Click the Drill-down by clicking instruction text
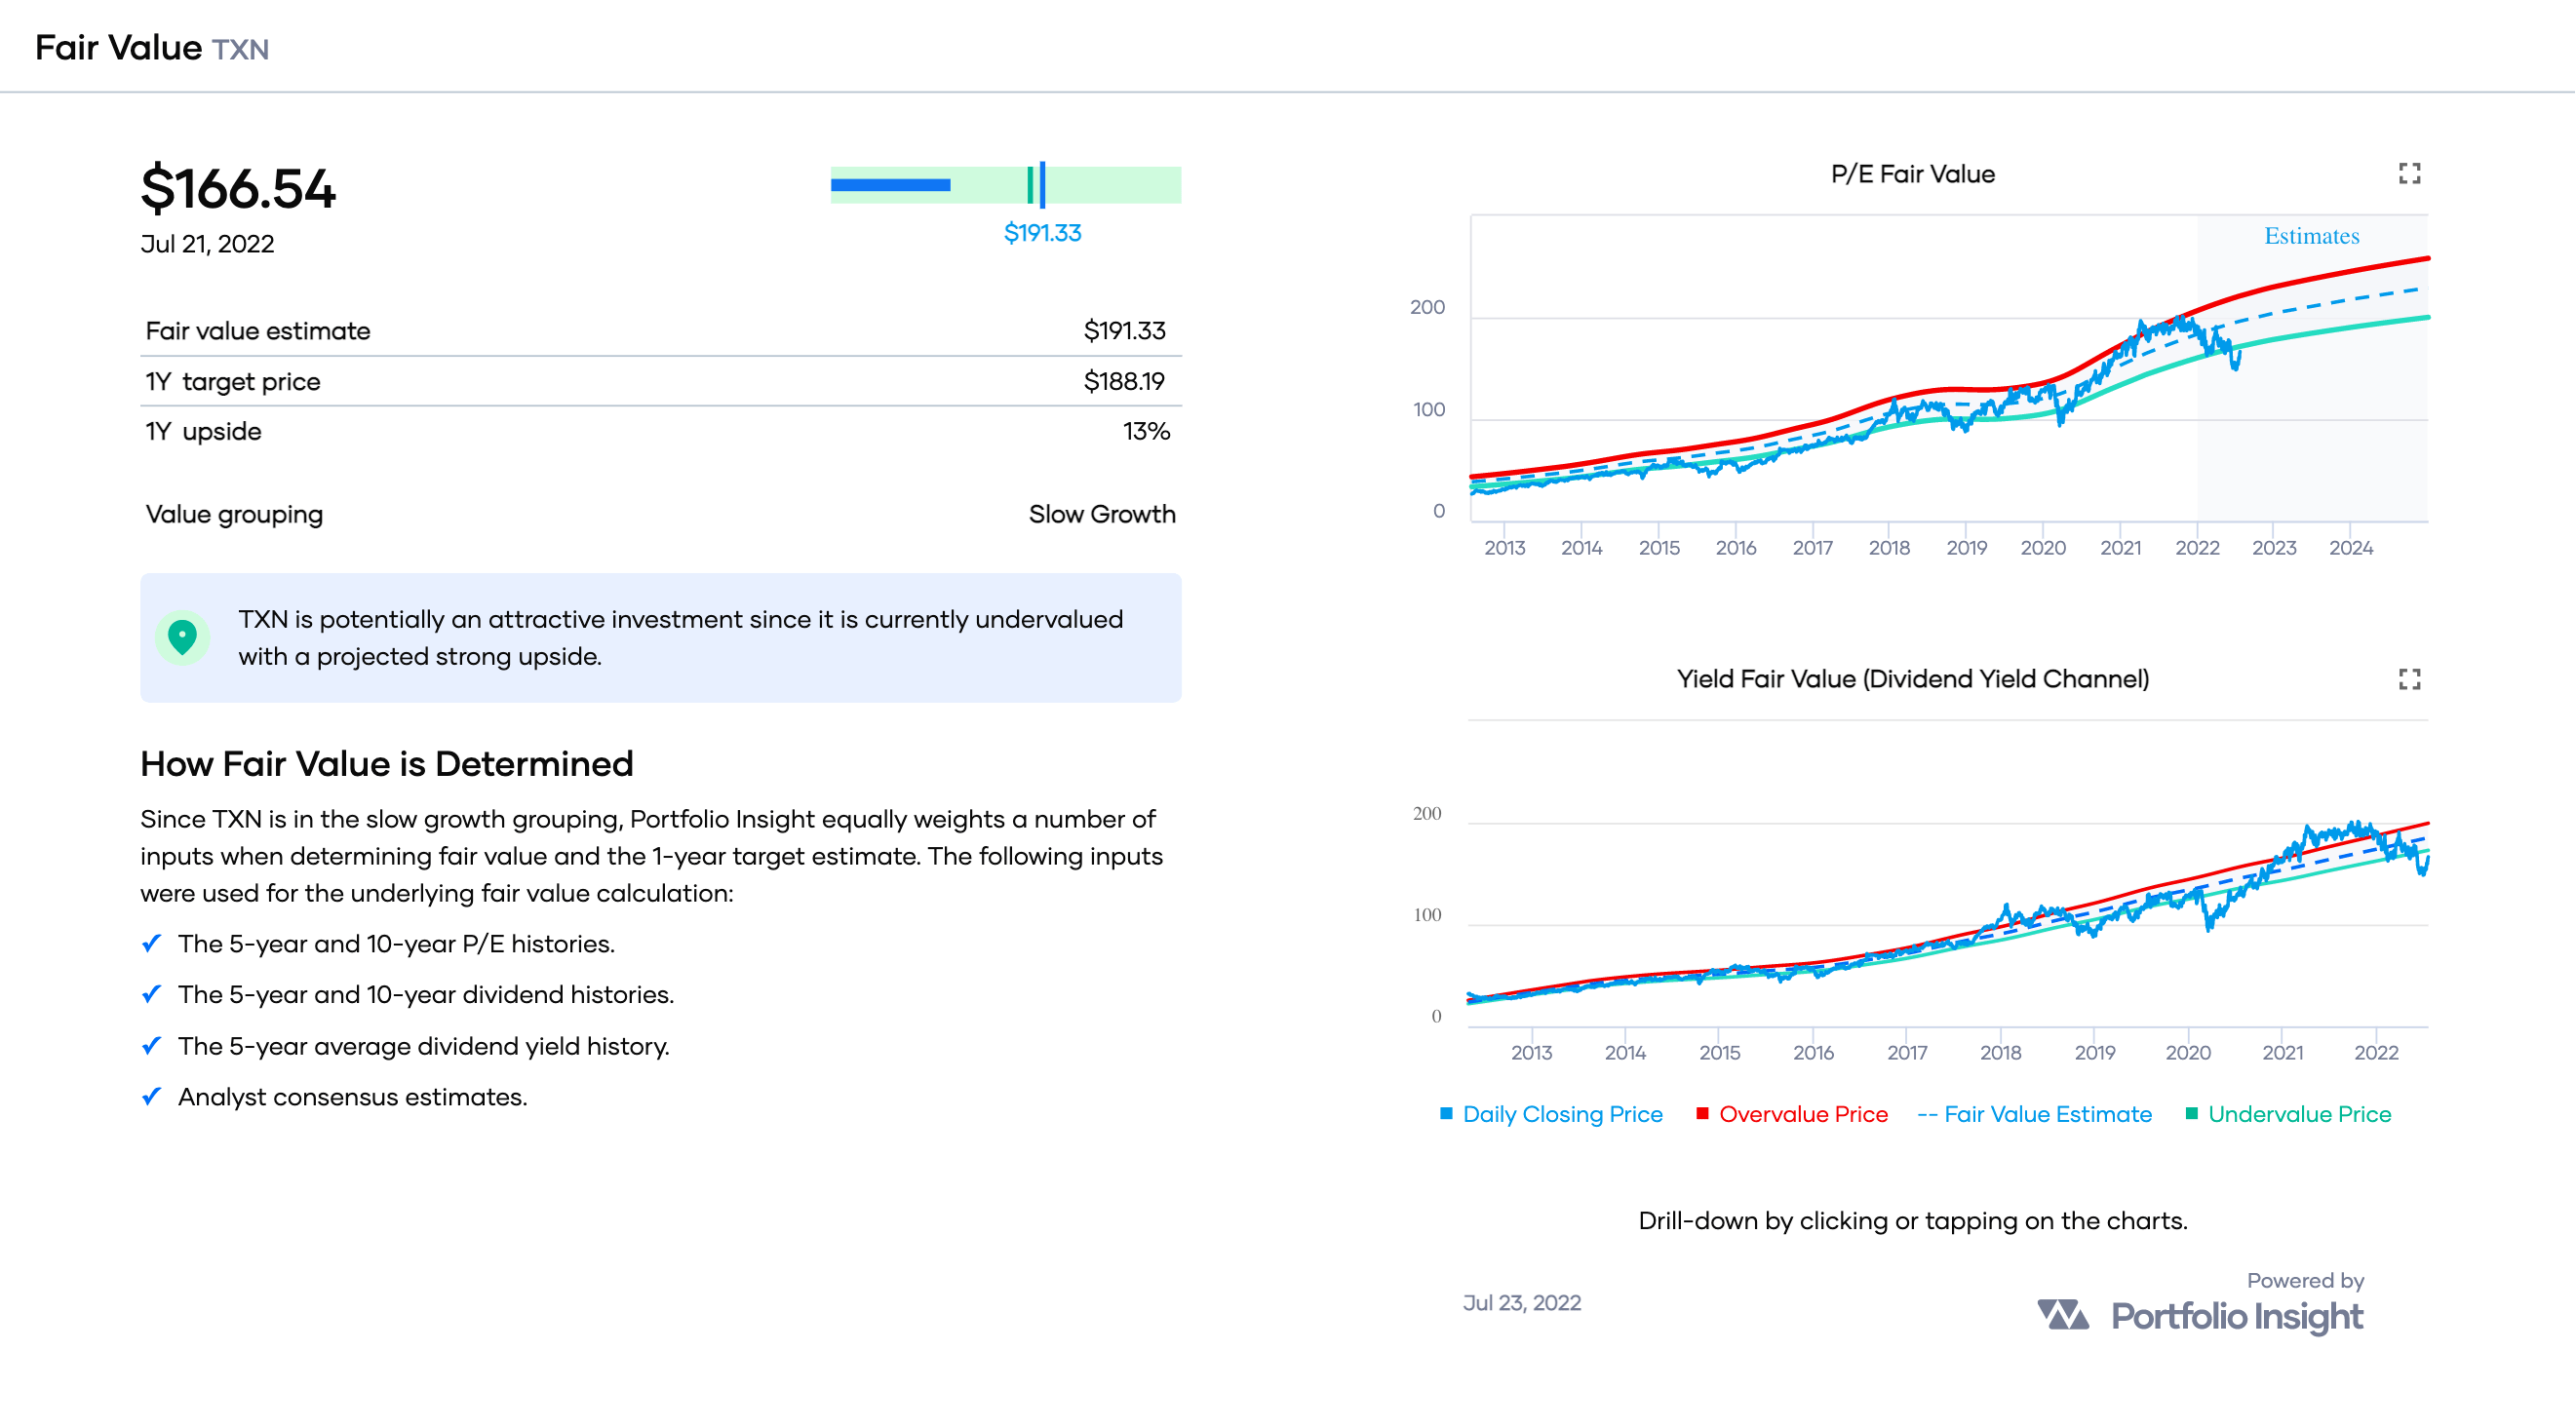The width and height of the screenshot is (2576, 1428). [x=1912, y=1221]
